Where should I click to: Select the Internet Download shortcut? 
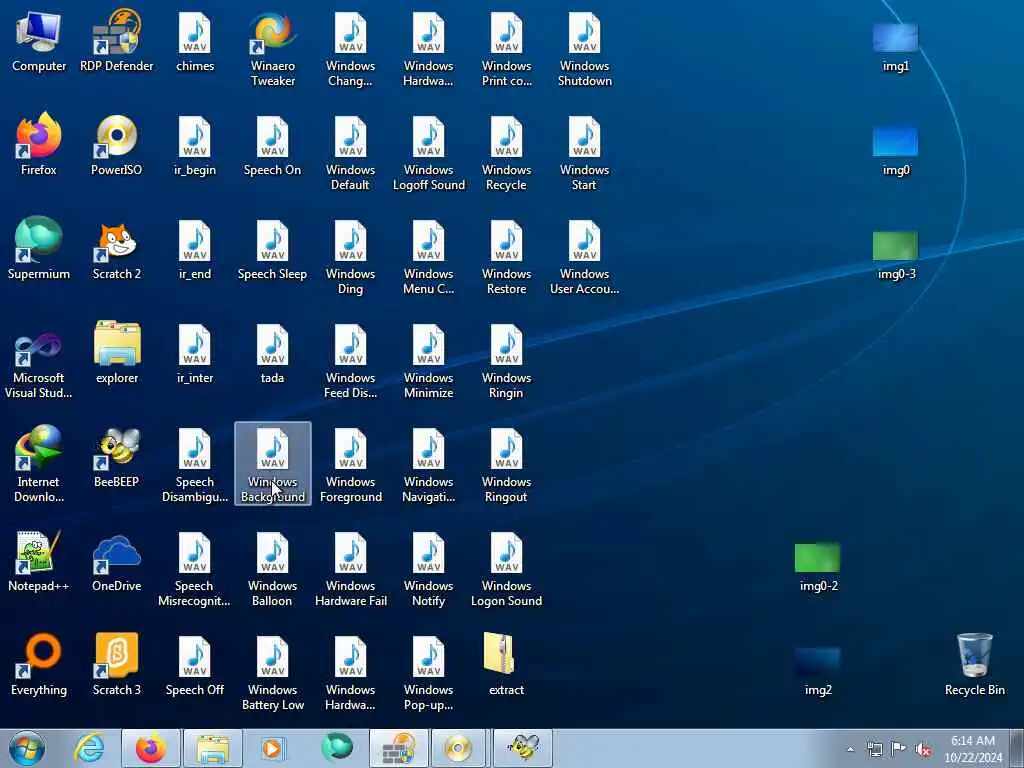tap(39, 465)
